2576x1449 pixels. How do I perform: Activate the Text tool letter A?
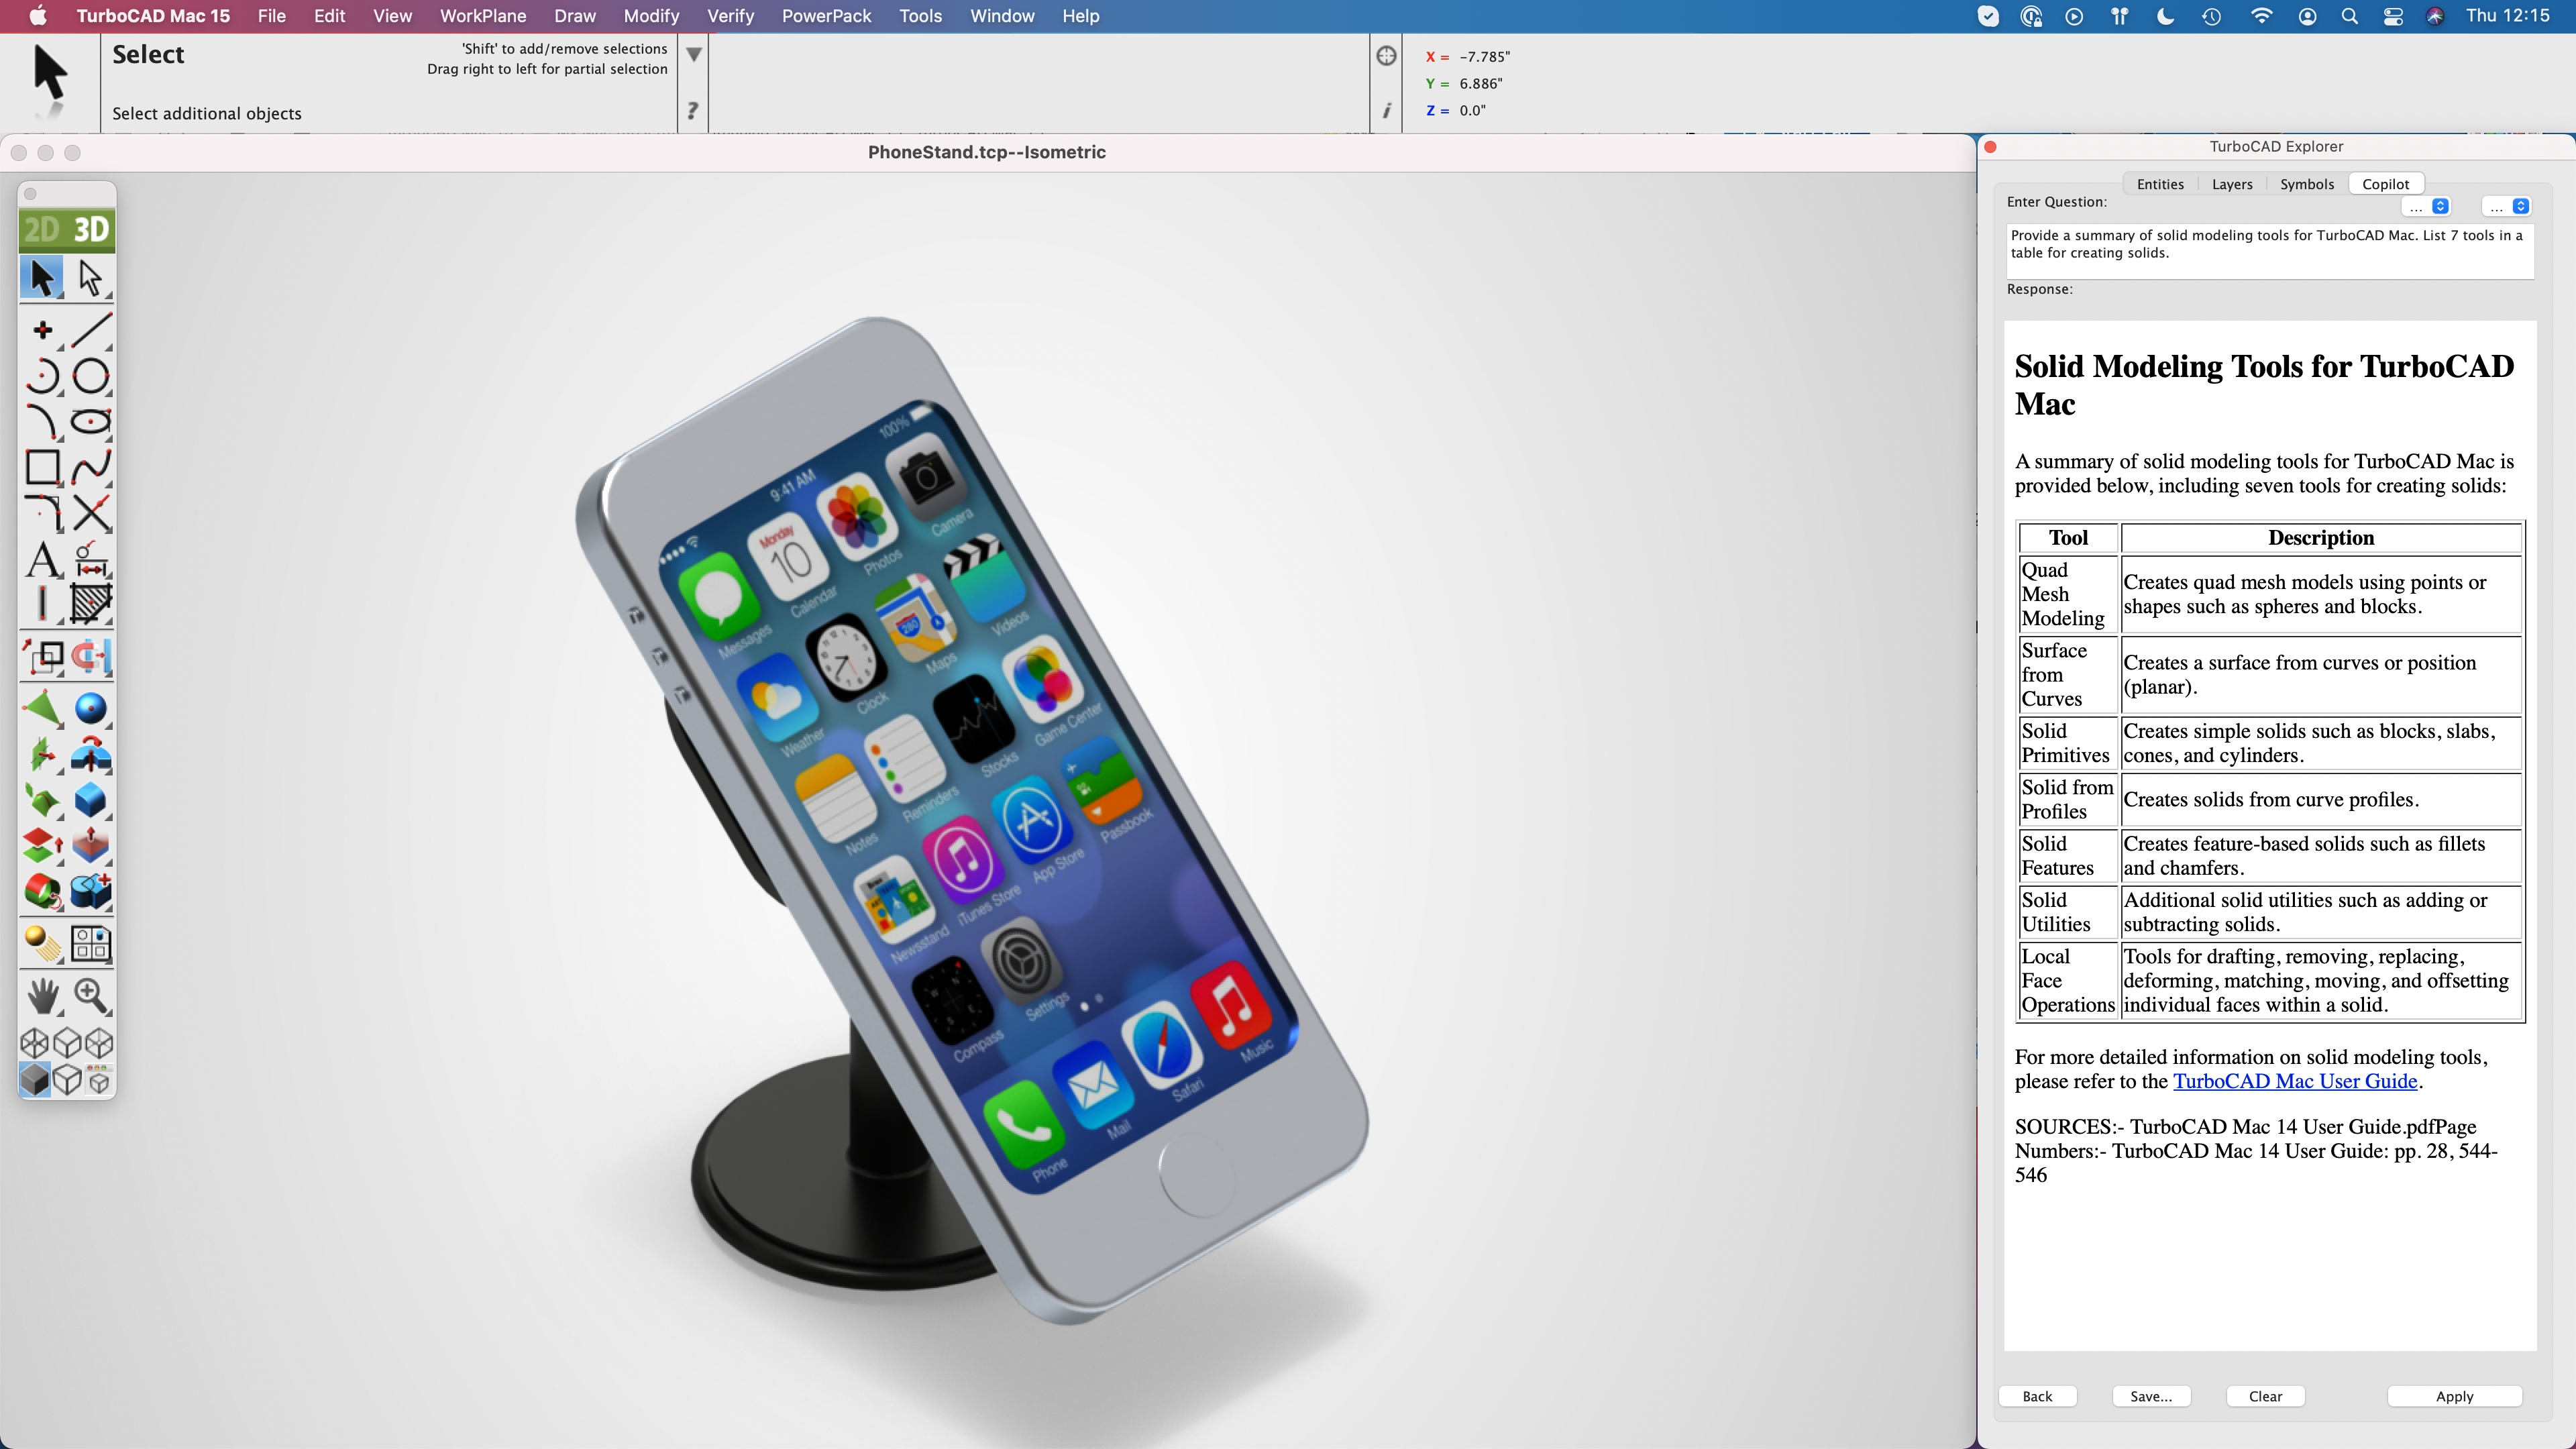click(x=42, y=560)
